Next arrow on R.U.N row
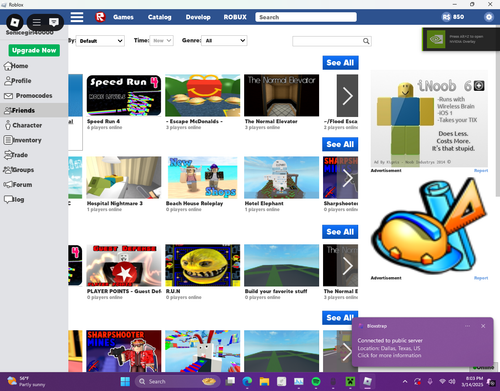The width and height of the screenshot is (500, 391). point(347,266)
